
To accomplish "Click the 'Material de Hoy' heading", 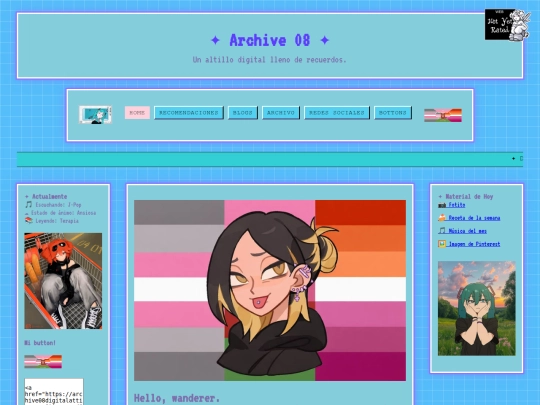I will pos(466,197).
